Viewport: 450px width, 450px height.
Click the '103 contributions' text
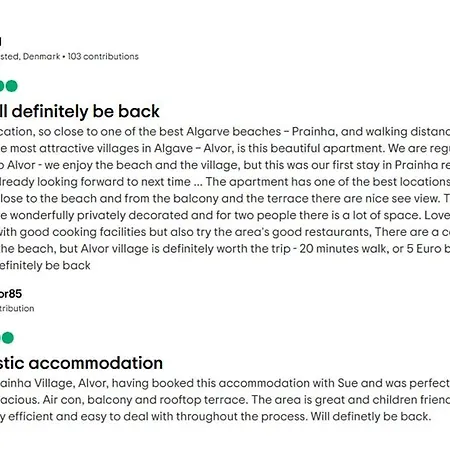tap(103, 56)
